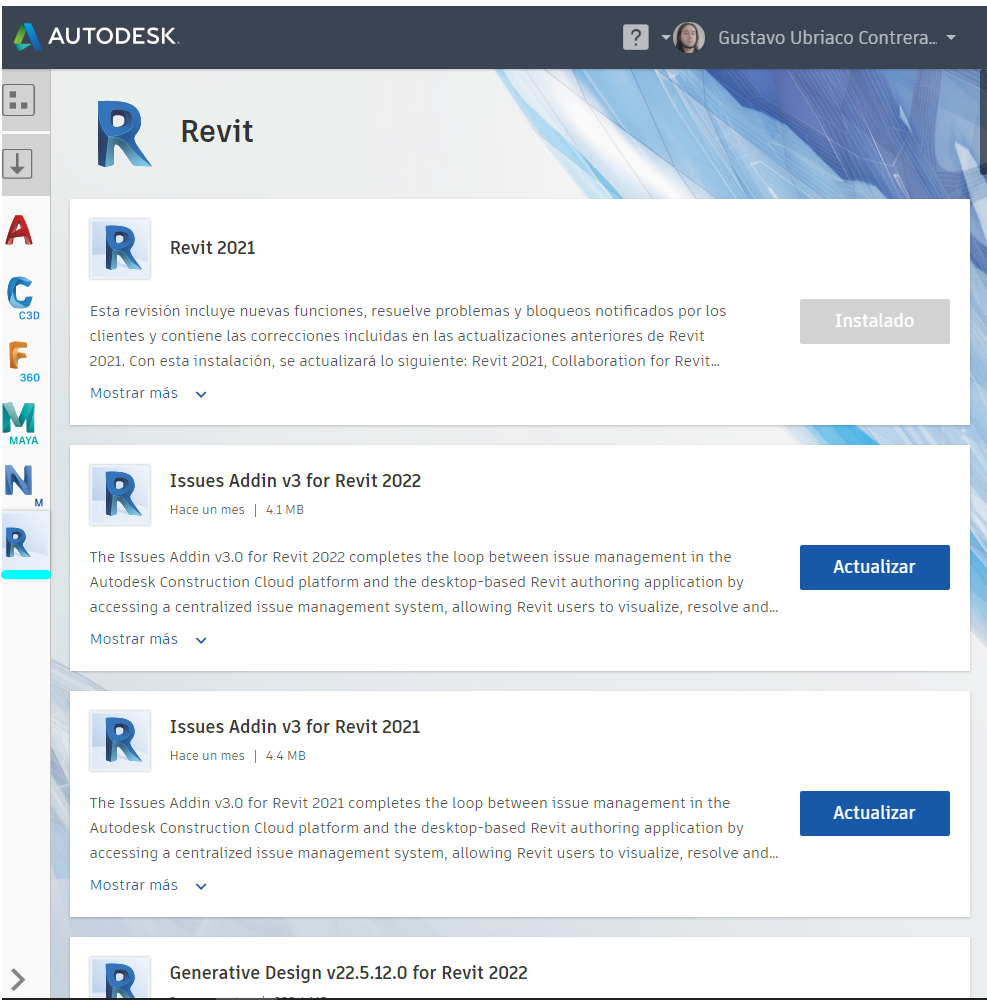Expand chevron under Issues Addin Revit 2022
Image resolution: width=987 pixels, height=1000 pixels.
point(201,640)
